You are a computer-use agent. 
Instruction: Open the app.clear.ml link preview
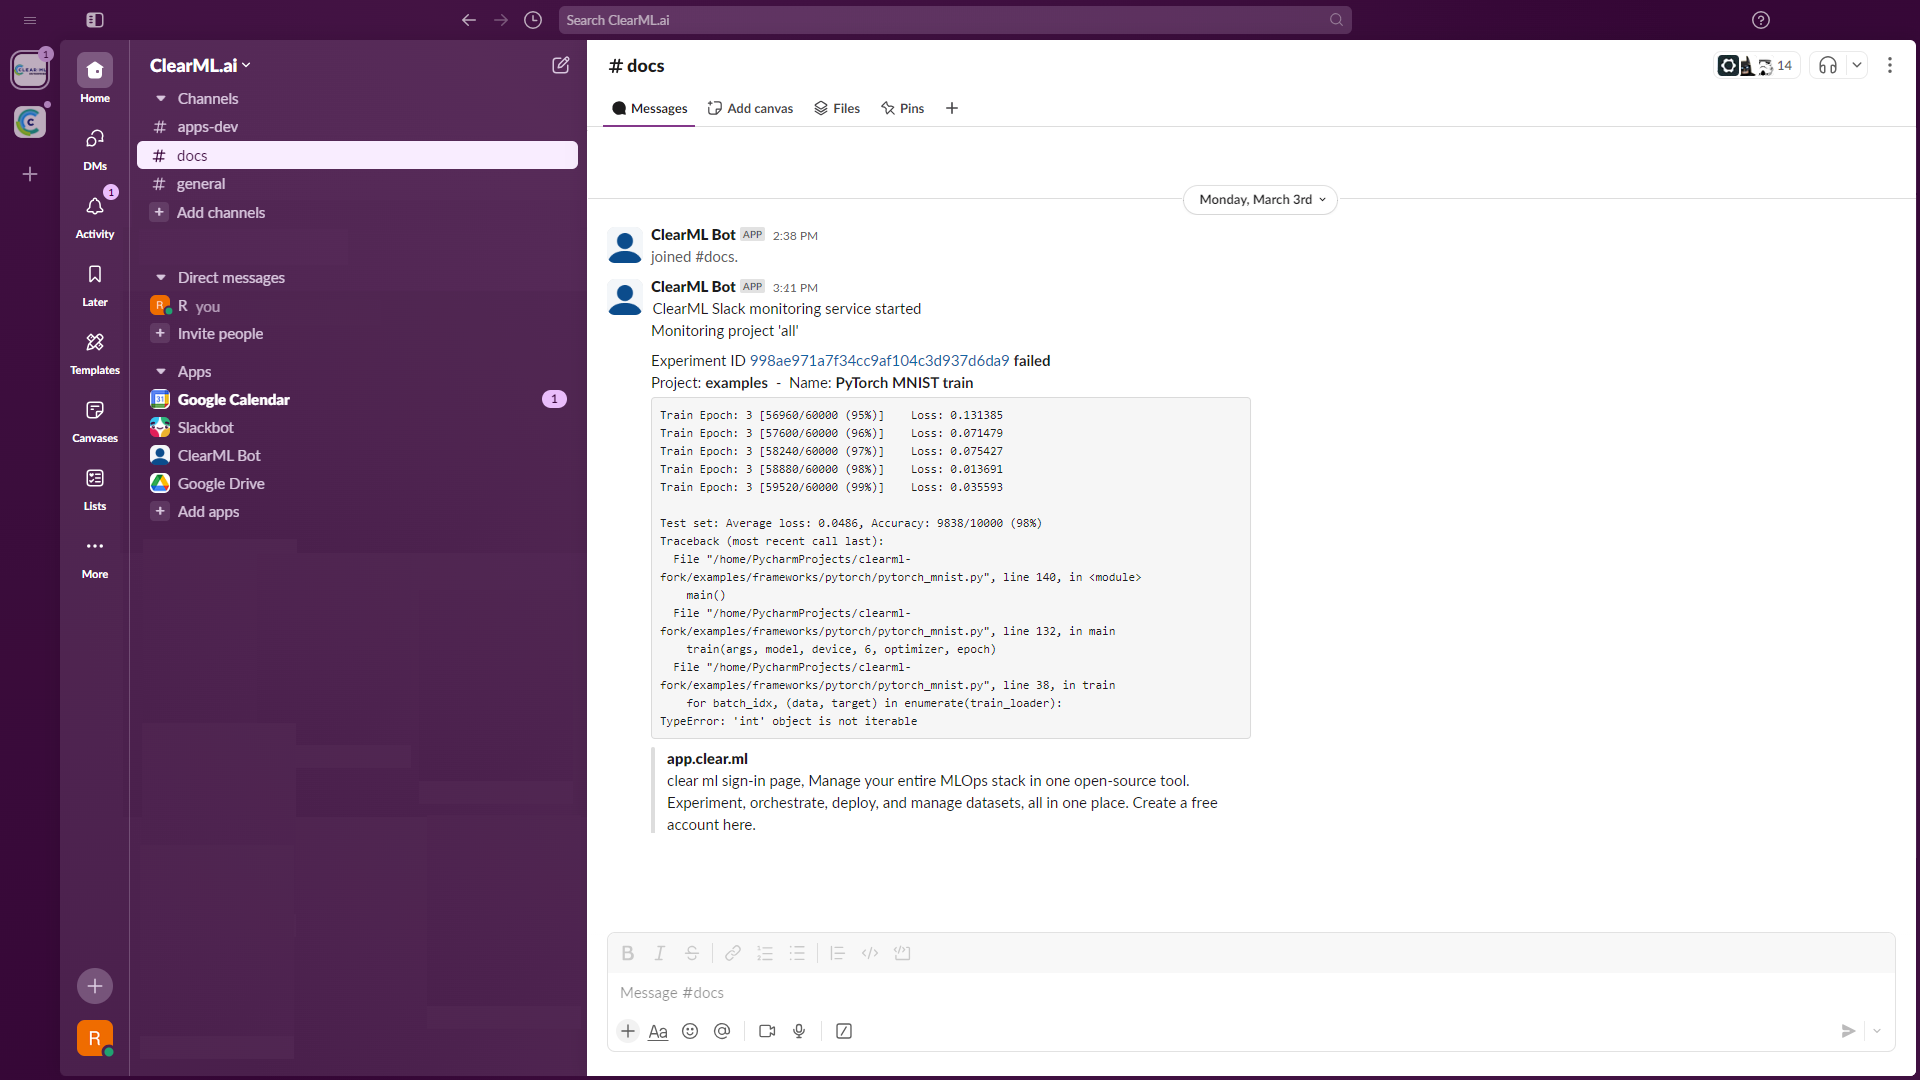[x=707, y=758]
